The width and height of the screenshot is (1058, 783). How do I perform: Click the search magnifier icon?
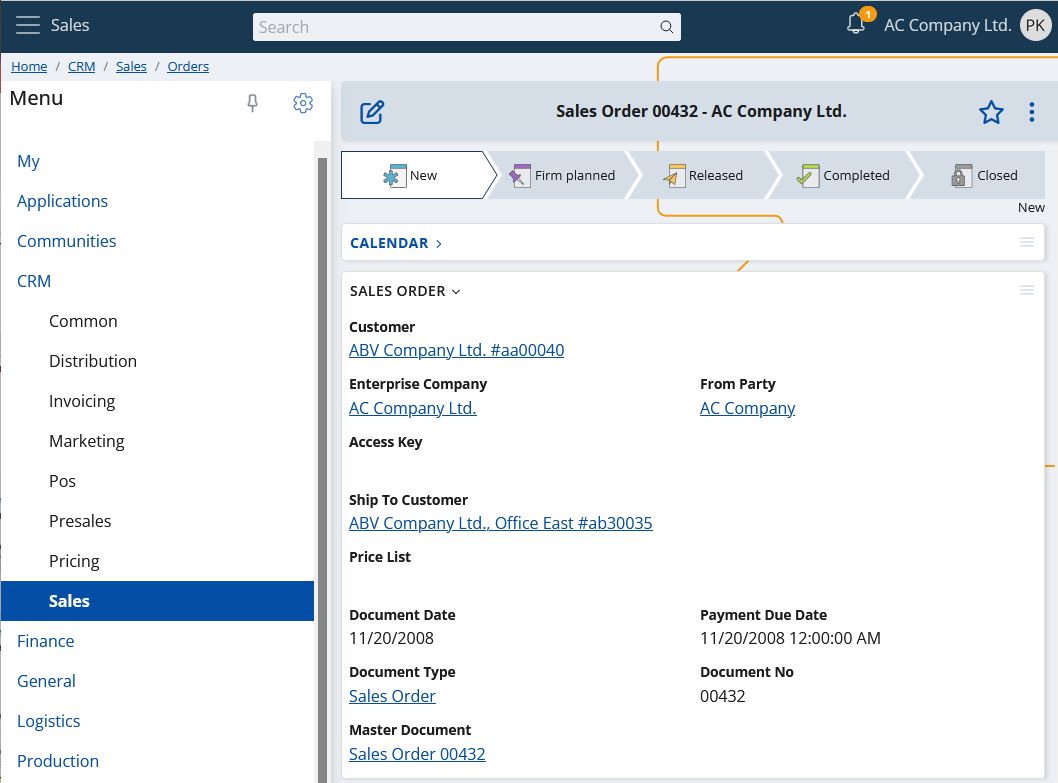666,27
